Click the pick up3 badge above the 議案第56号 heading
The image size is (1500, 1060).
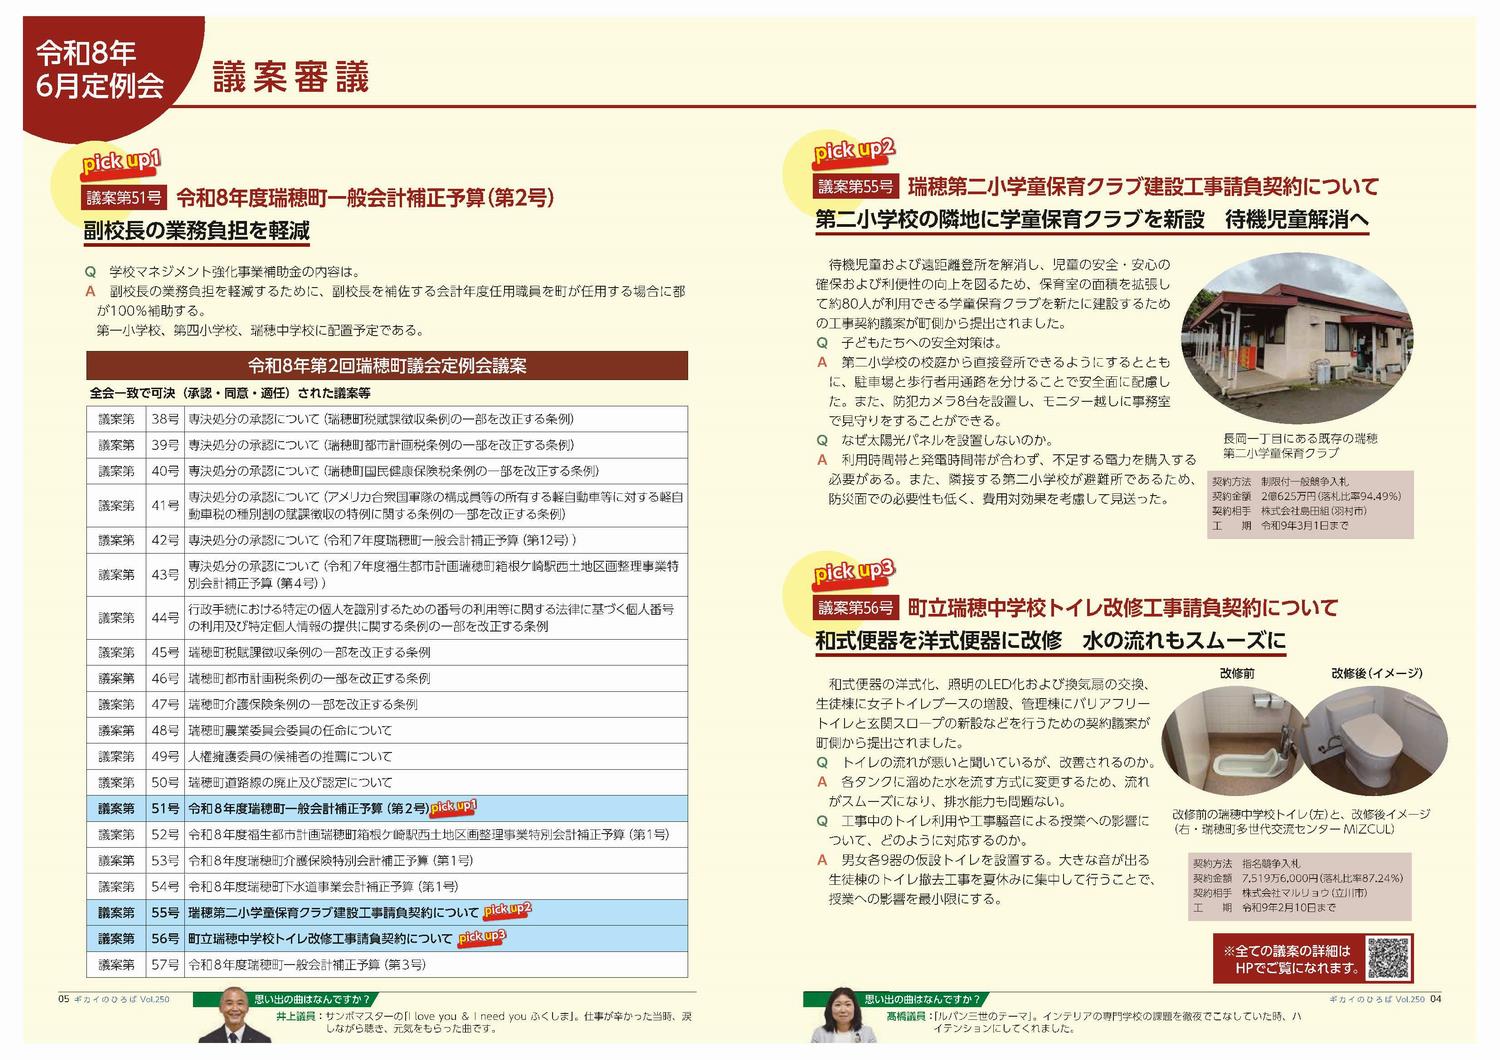(x=853, y=572)
